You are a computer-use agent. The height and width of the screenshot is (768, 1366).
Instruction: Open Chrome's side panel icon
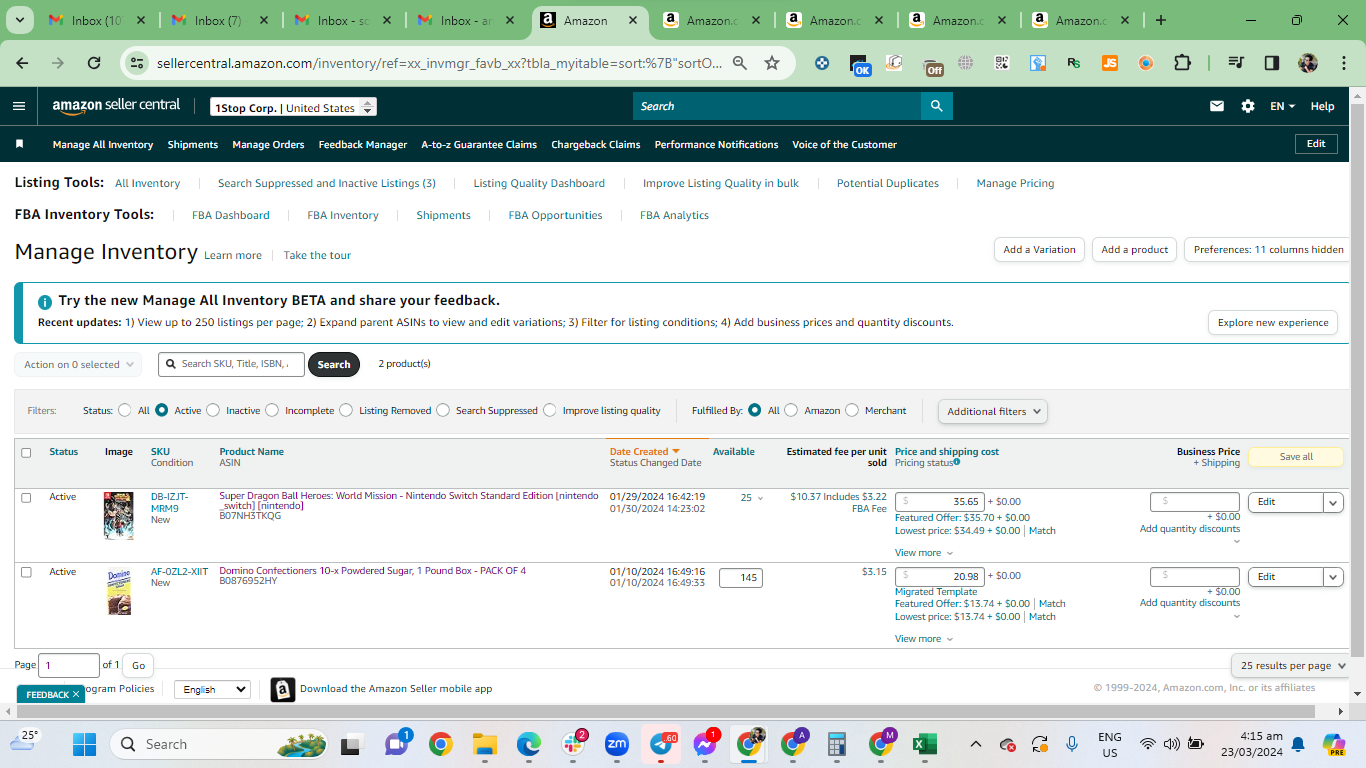[x=1272, y=63]
